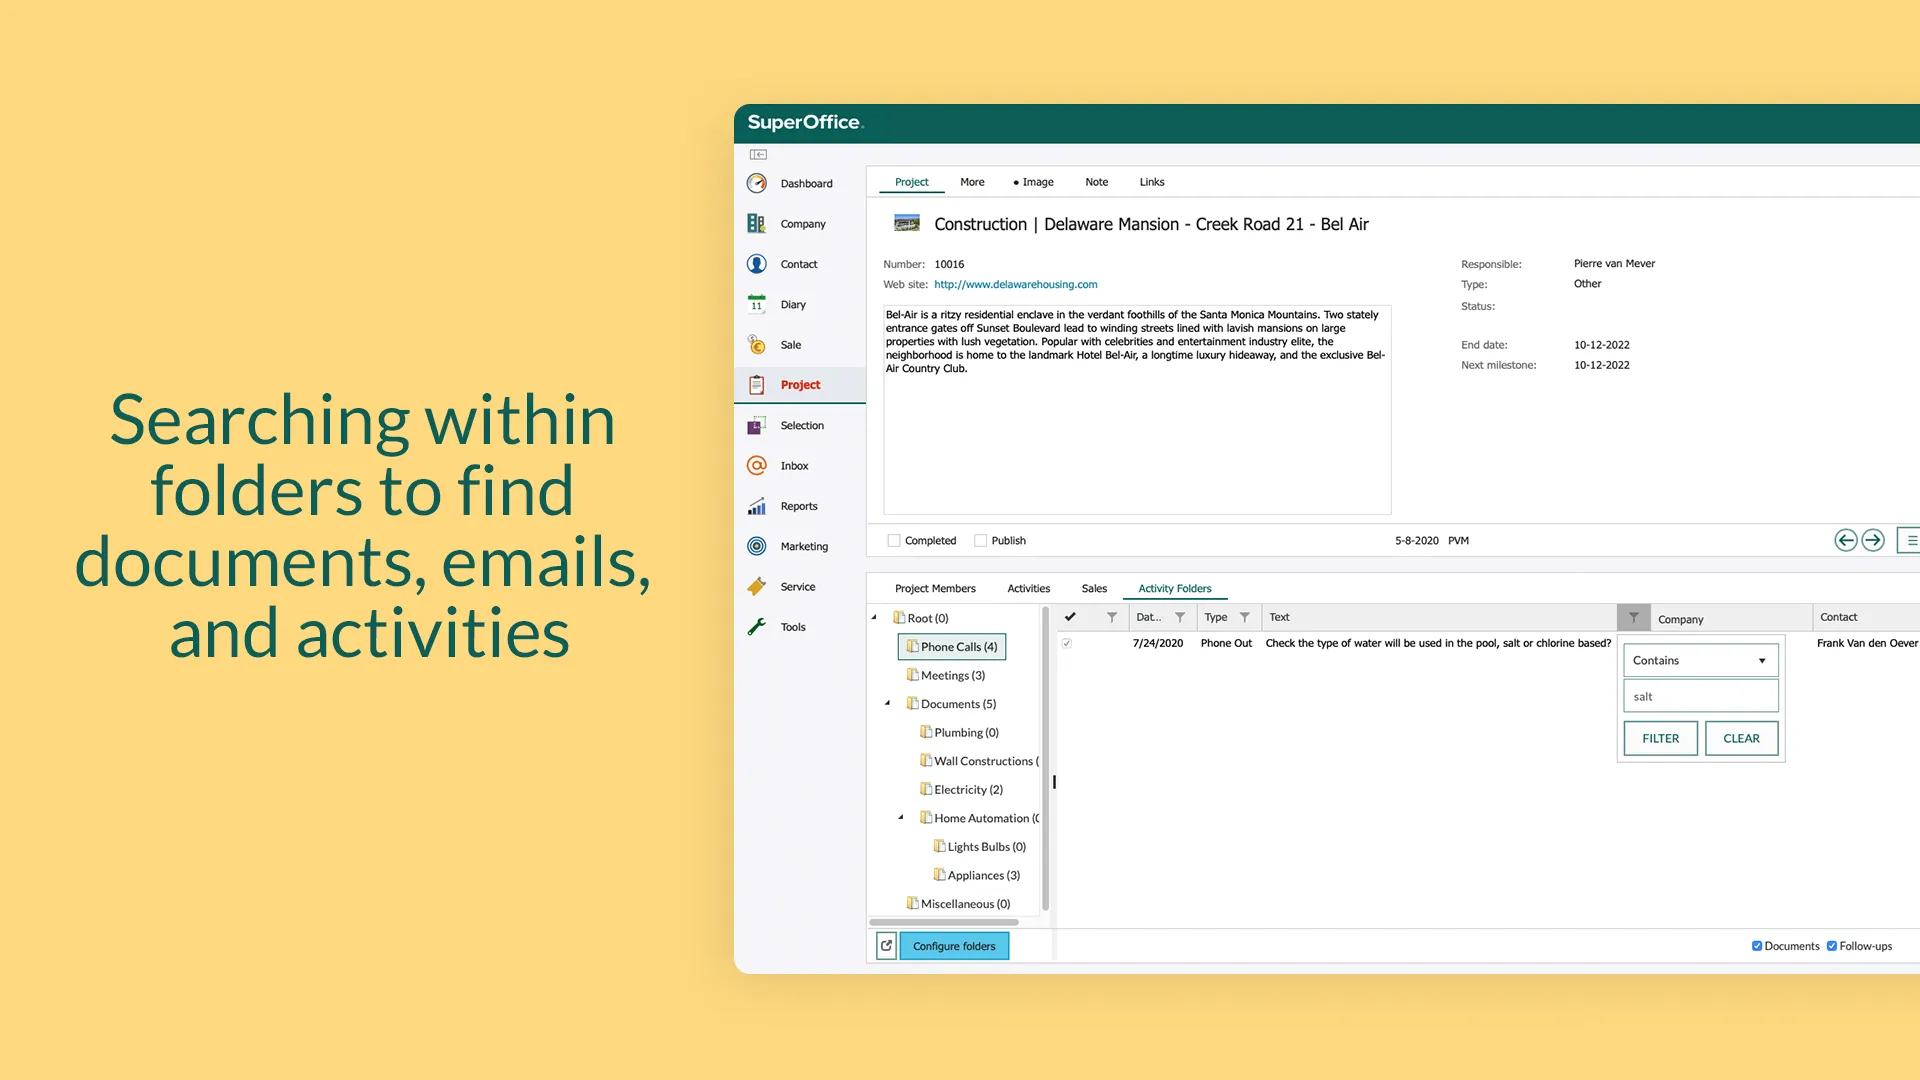Screen dimensions: 1920x1080
Task: Collapse the Home Automation folder node
Action: click(x=901, y=818)
